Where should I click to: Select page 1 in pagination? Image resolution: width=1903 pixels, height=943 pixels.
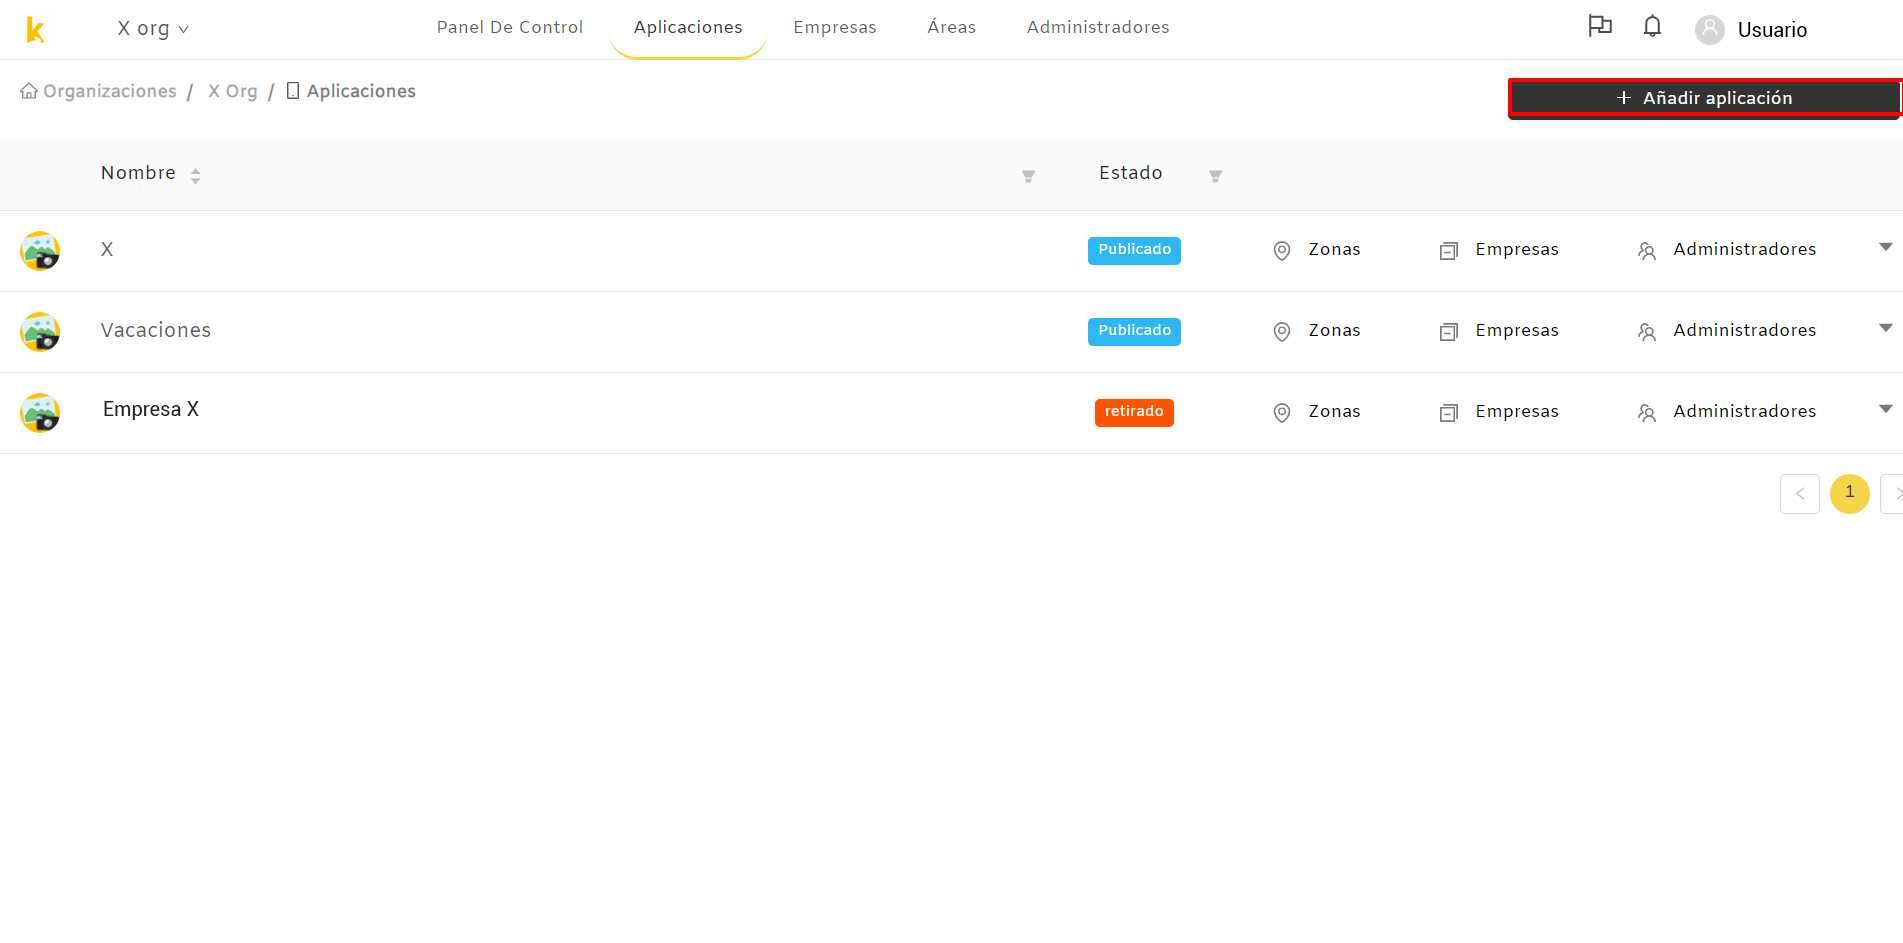pos(1850,494)
